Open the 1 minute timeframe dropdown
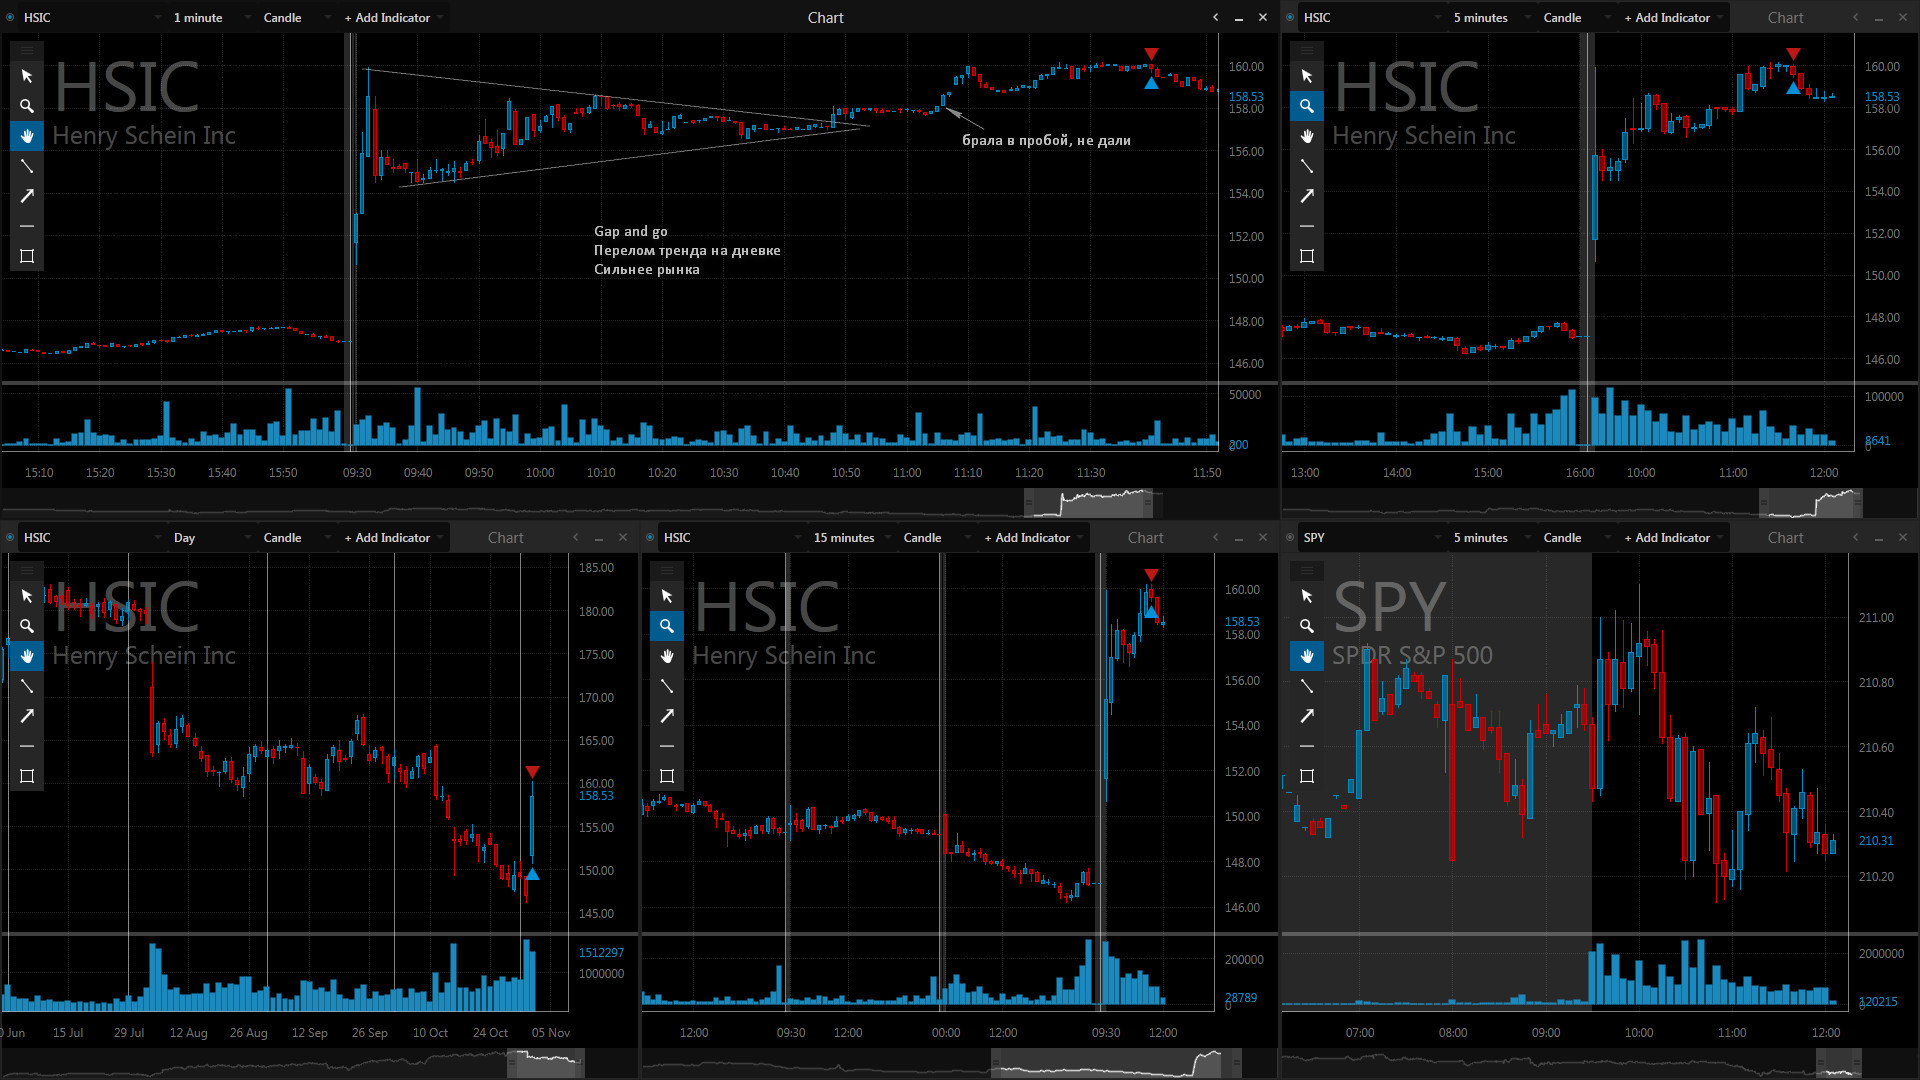The height and width of the screenshot is (1080, 1920). 211,18
